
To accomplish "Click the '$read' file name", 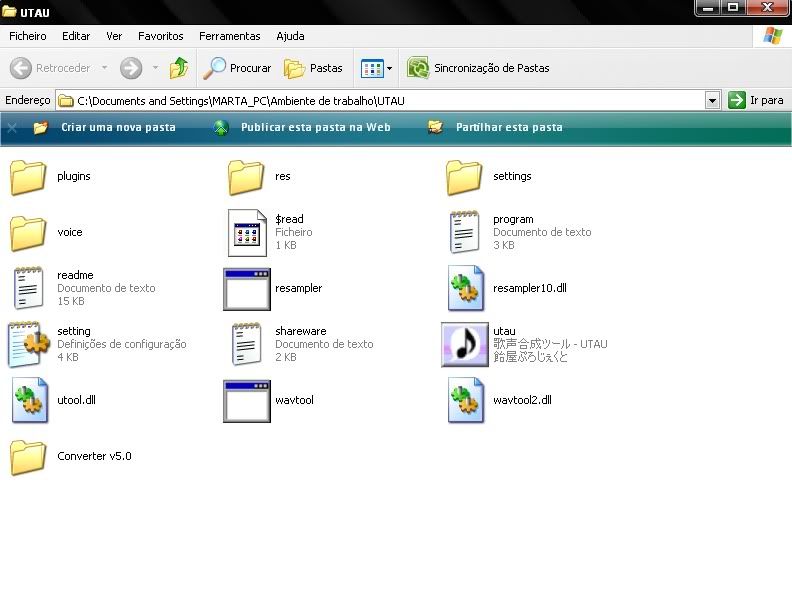I will coord(289,219).
